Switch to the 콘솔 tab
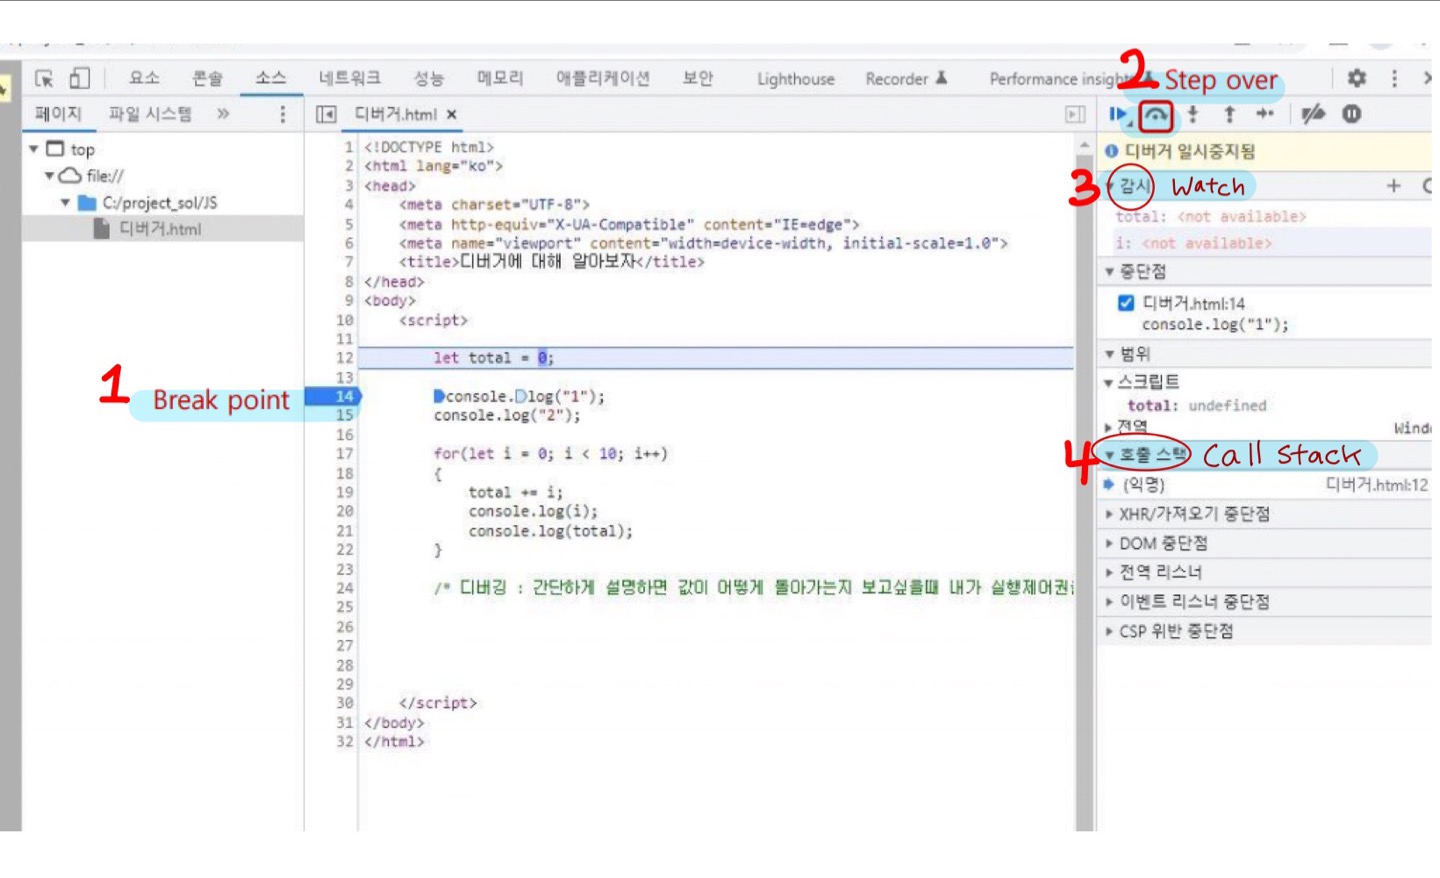 tap(207, 78)
